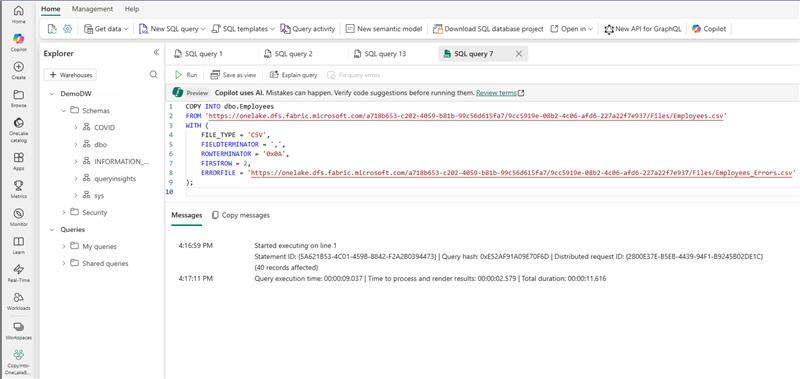Open Workspaces in the left rail
This screenshot has height=379, width=800.
(x=18, y=331)
